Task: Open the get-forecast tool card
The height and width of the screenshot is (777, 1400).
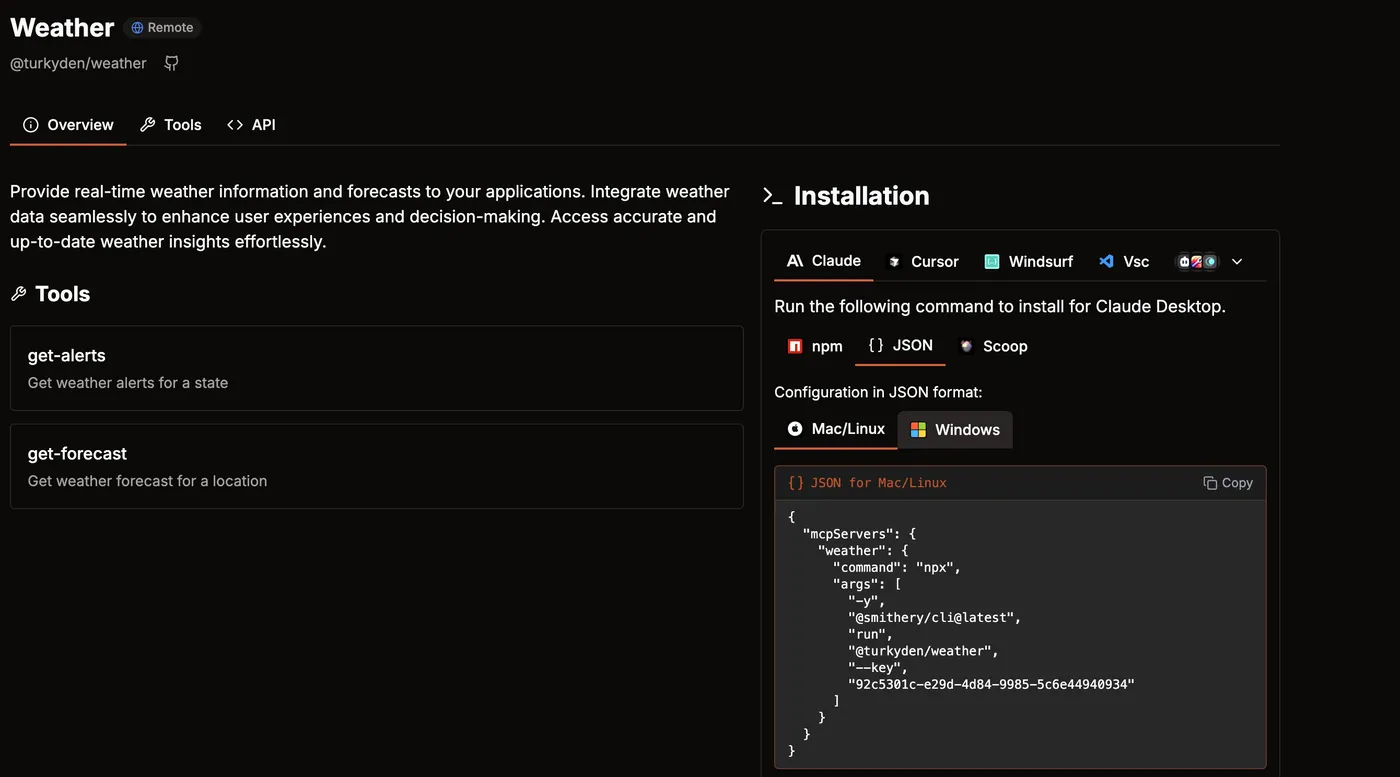Action: click(377, 466)
